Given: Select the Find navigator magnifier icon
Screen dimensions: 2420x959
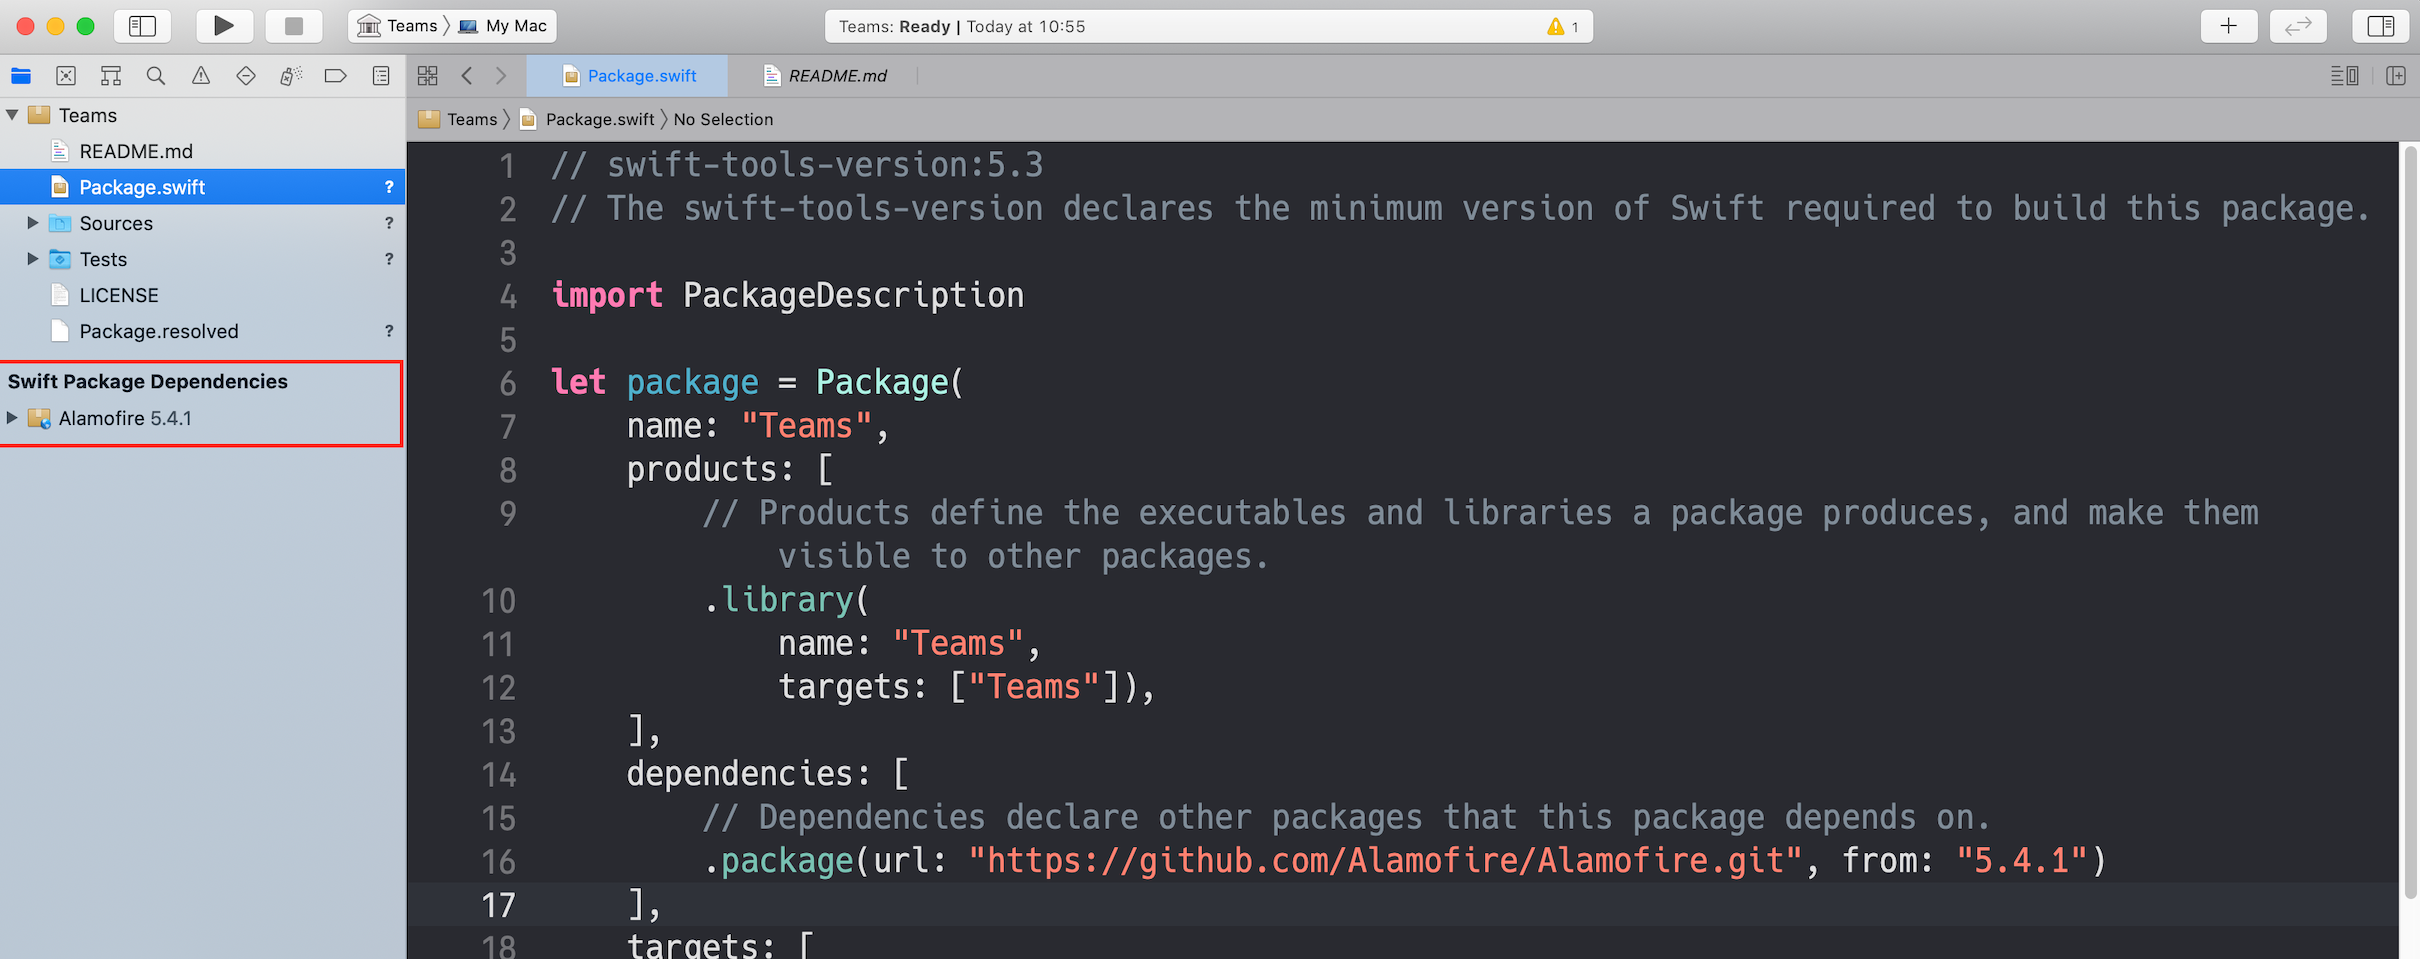Looking at the screenshot, I should tap(156, 76).
